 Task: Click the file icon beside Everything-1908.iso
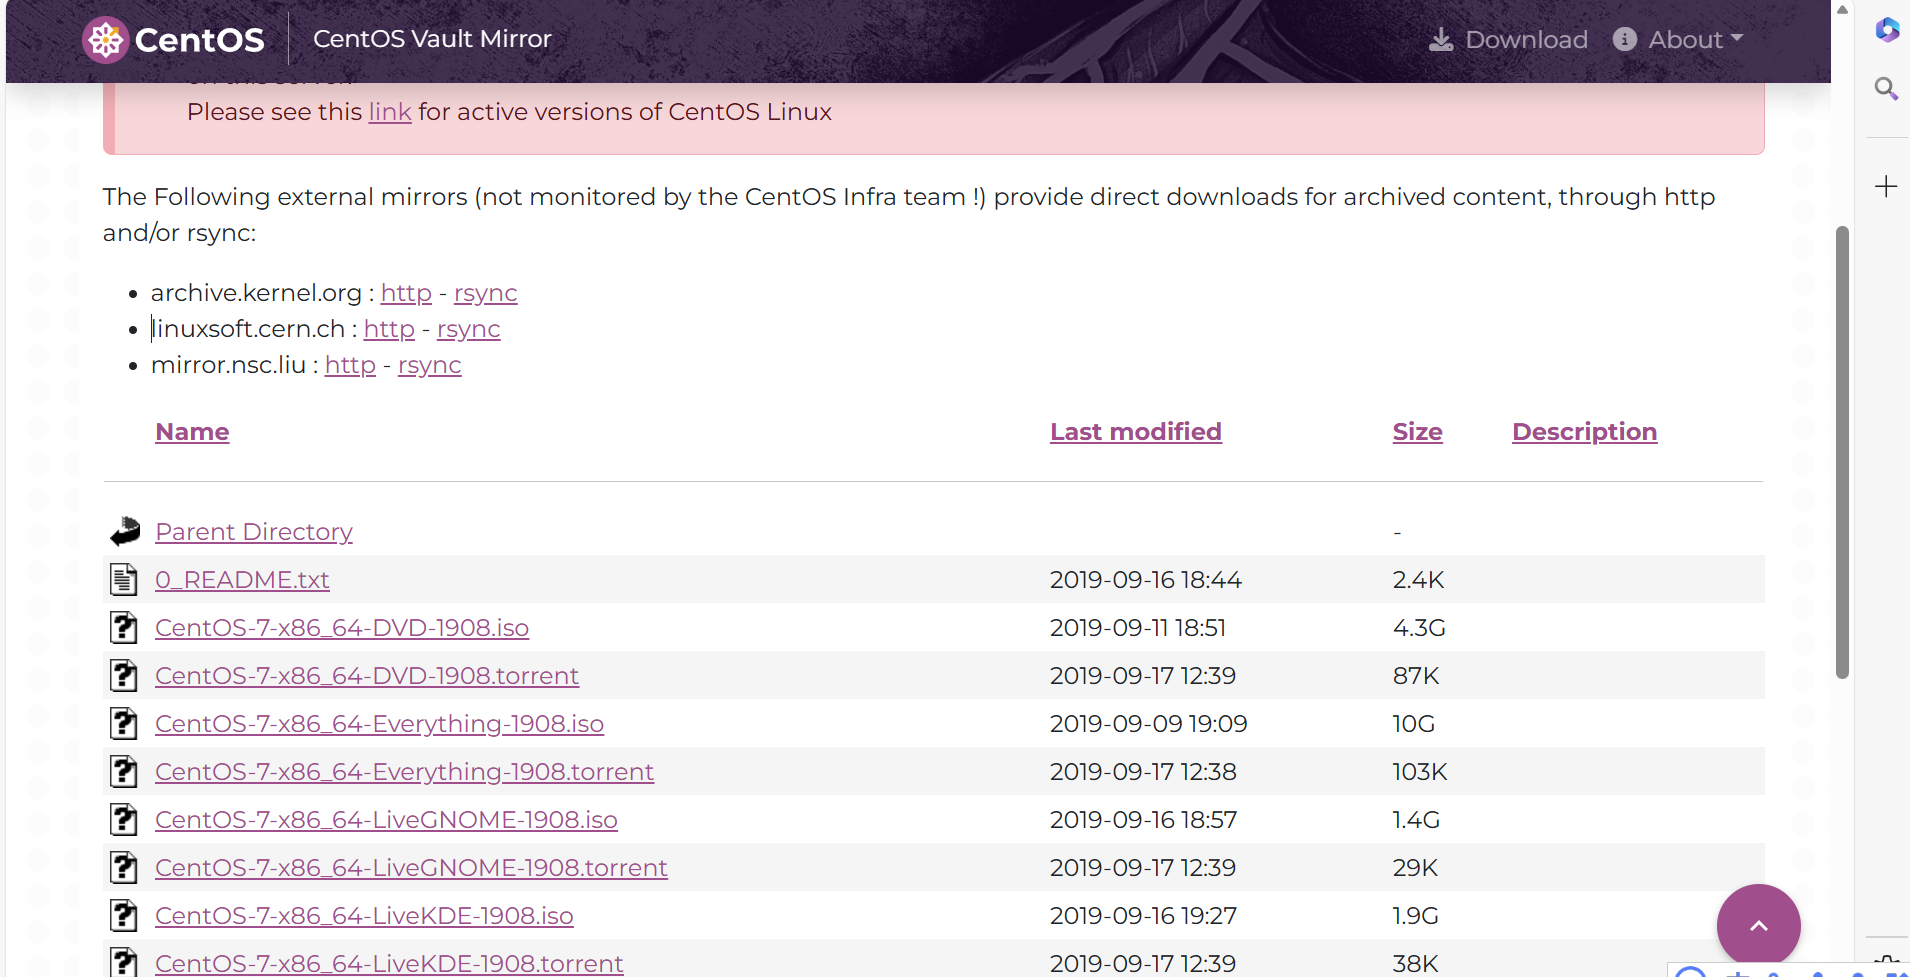(x=124, y=724)
